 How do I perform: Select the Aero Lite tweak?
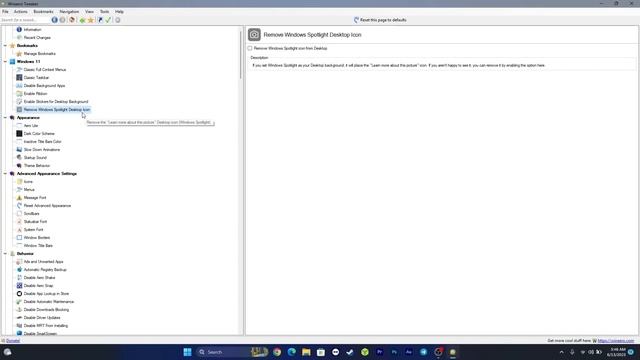tap(31, 126)
